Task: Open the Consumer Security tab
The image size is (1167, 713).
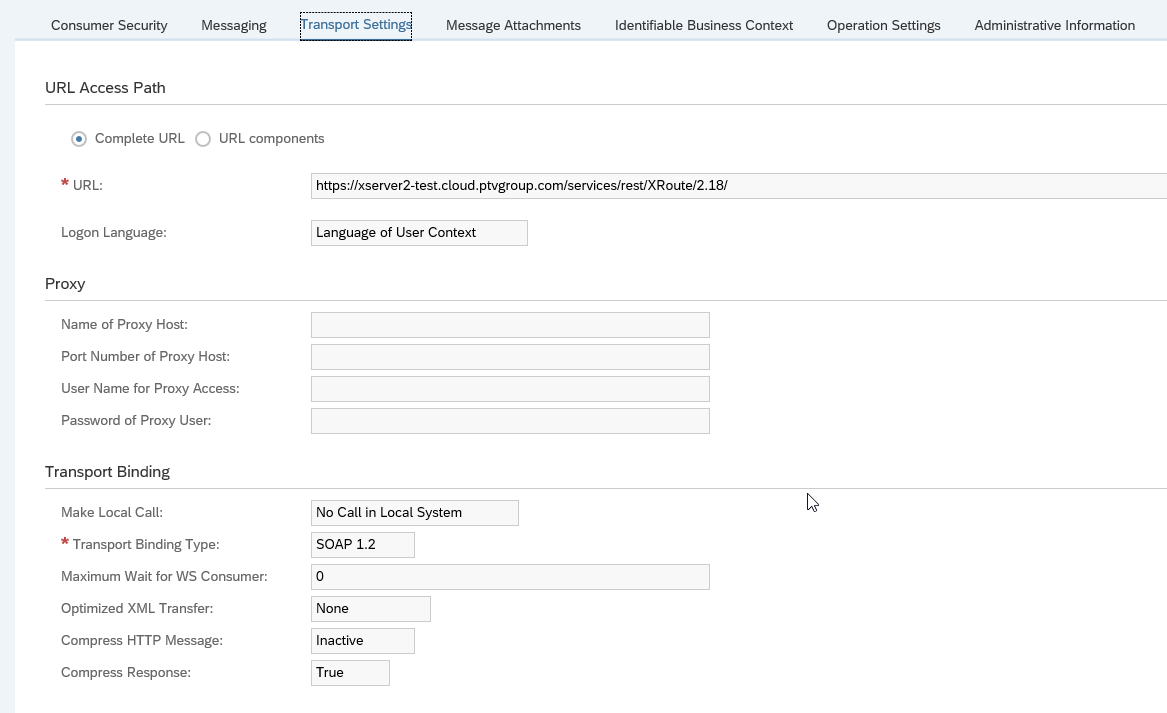Action: pos(109,25)
